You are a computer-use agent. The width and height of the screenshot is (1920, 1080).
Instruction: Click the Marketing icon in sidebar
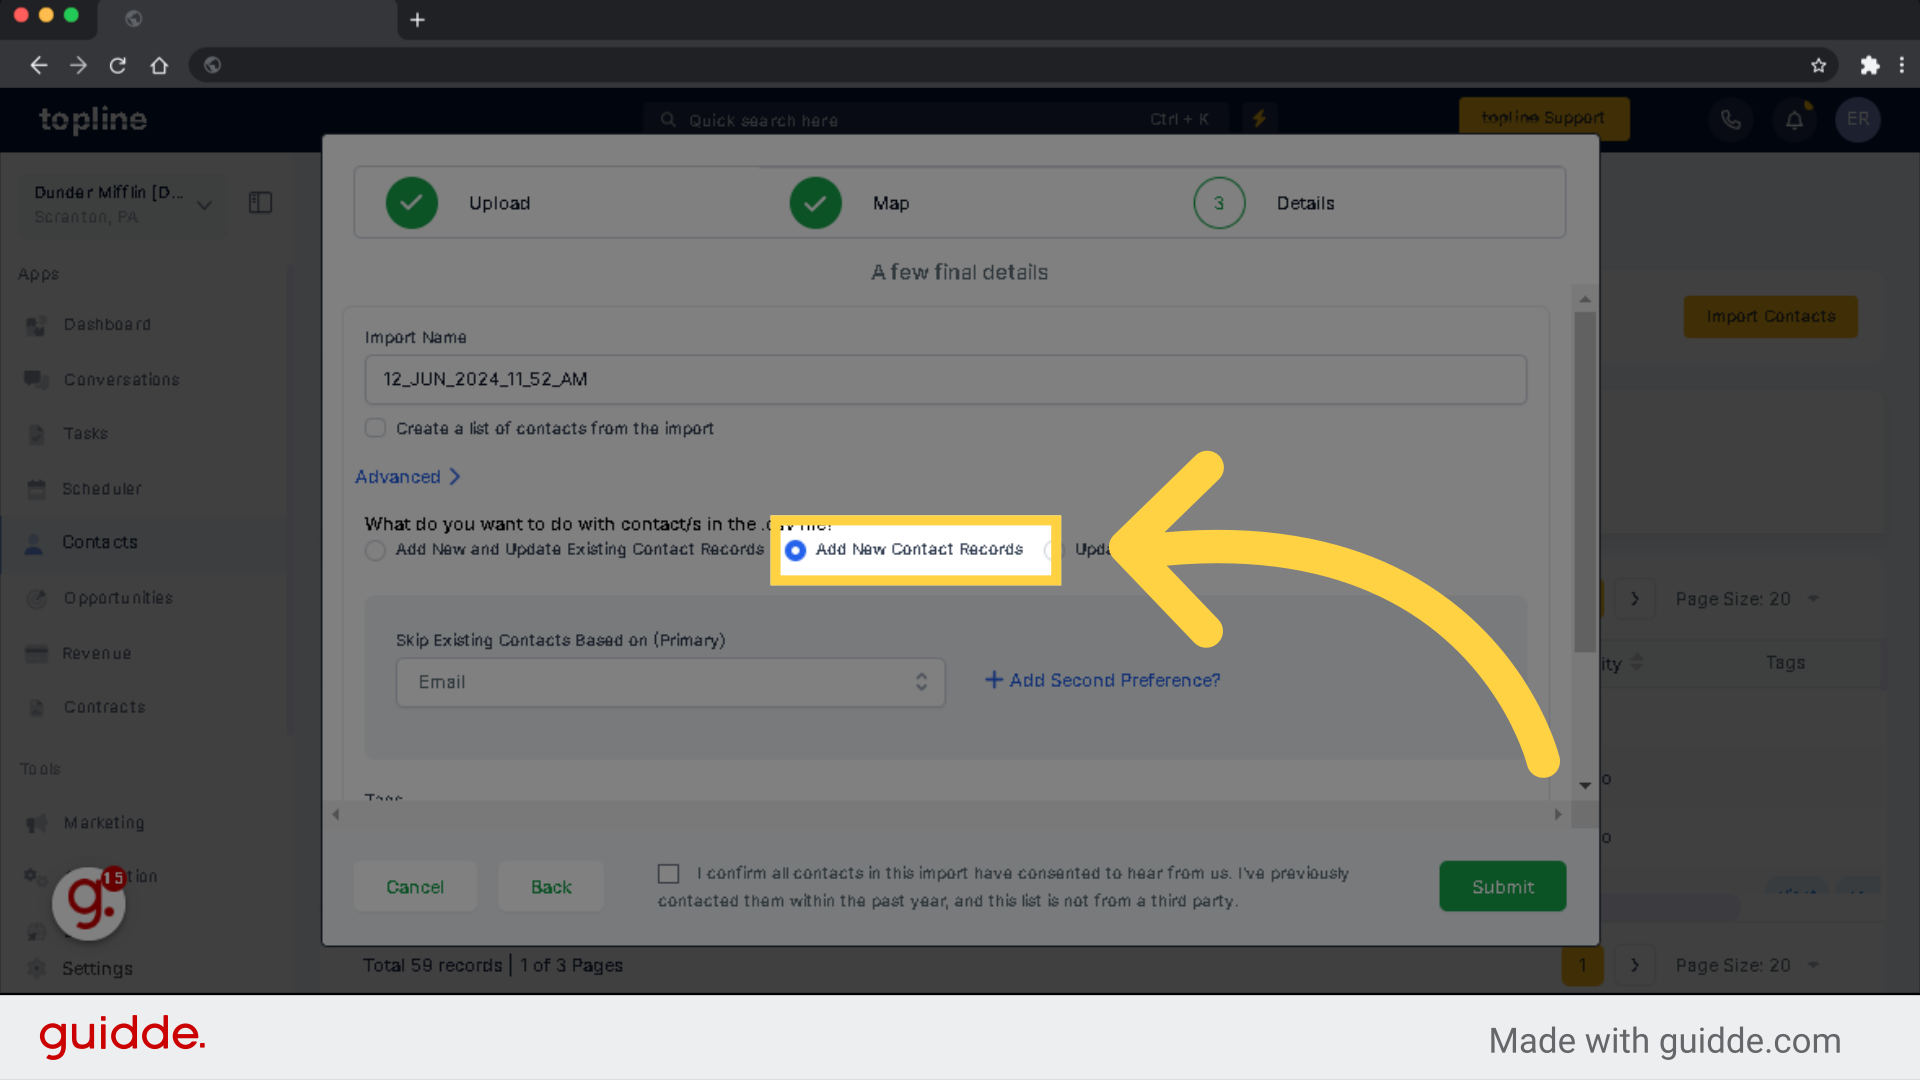tap(36, 822)
